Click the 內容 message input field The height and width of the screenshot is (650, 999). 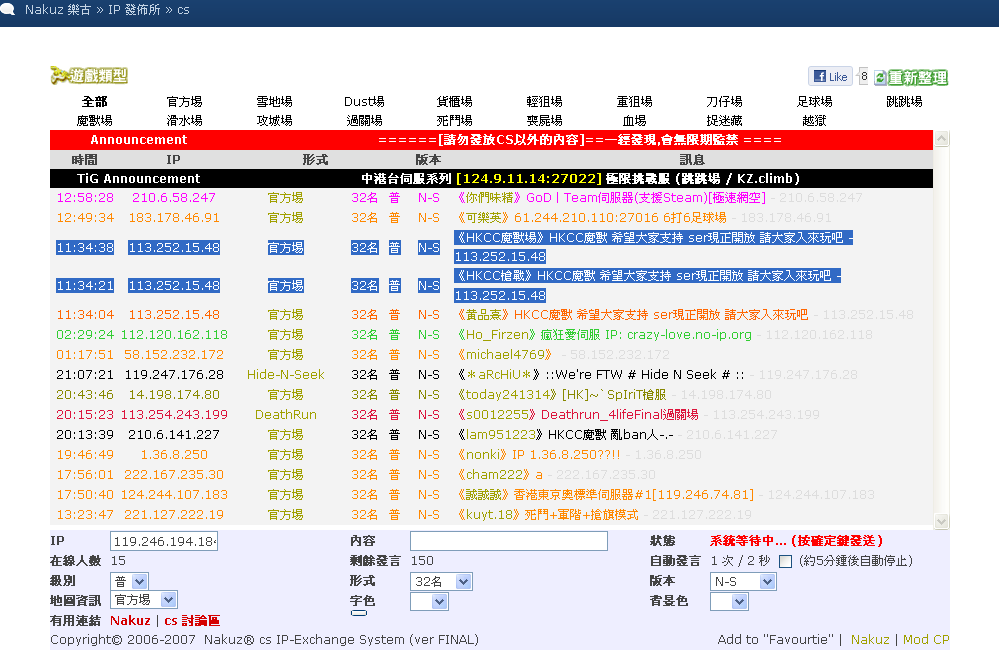click(508, 541)
